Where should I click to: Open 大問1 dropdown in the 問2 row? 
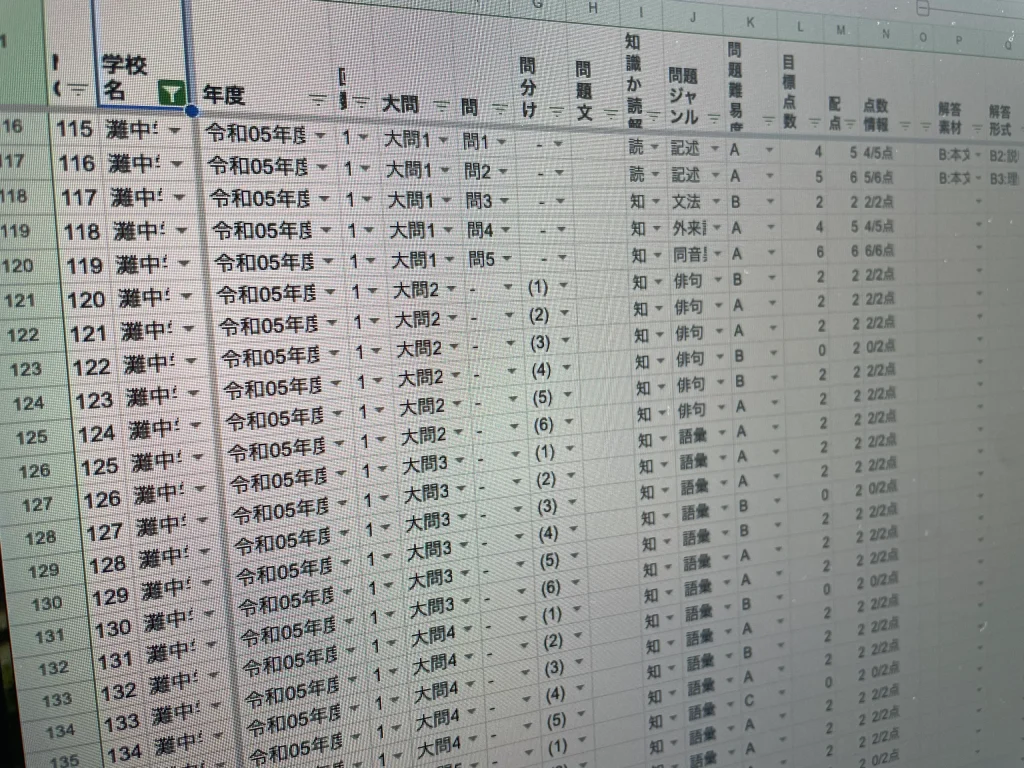pyautogui.click(x=445, y=170)
